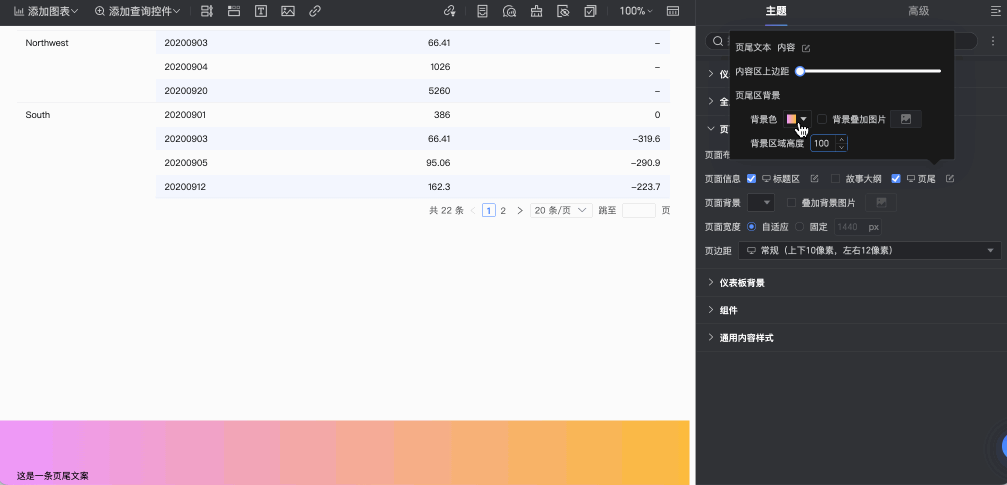Click the 叠加背景图片 image upload button
This screenshot has height=485, width=1007.
[881, 203]
